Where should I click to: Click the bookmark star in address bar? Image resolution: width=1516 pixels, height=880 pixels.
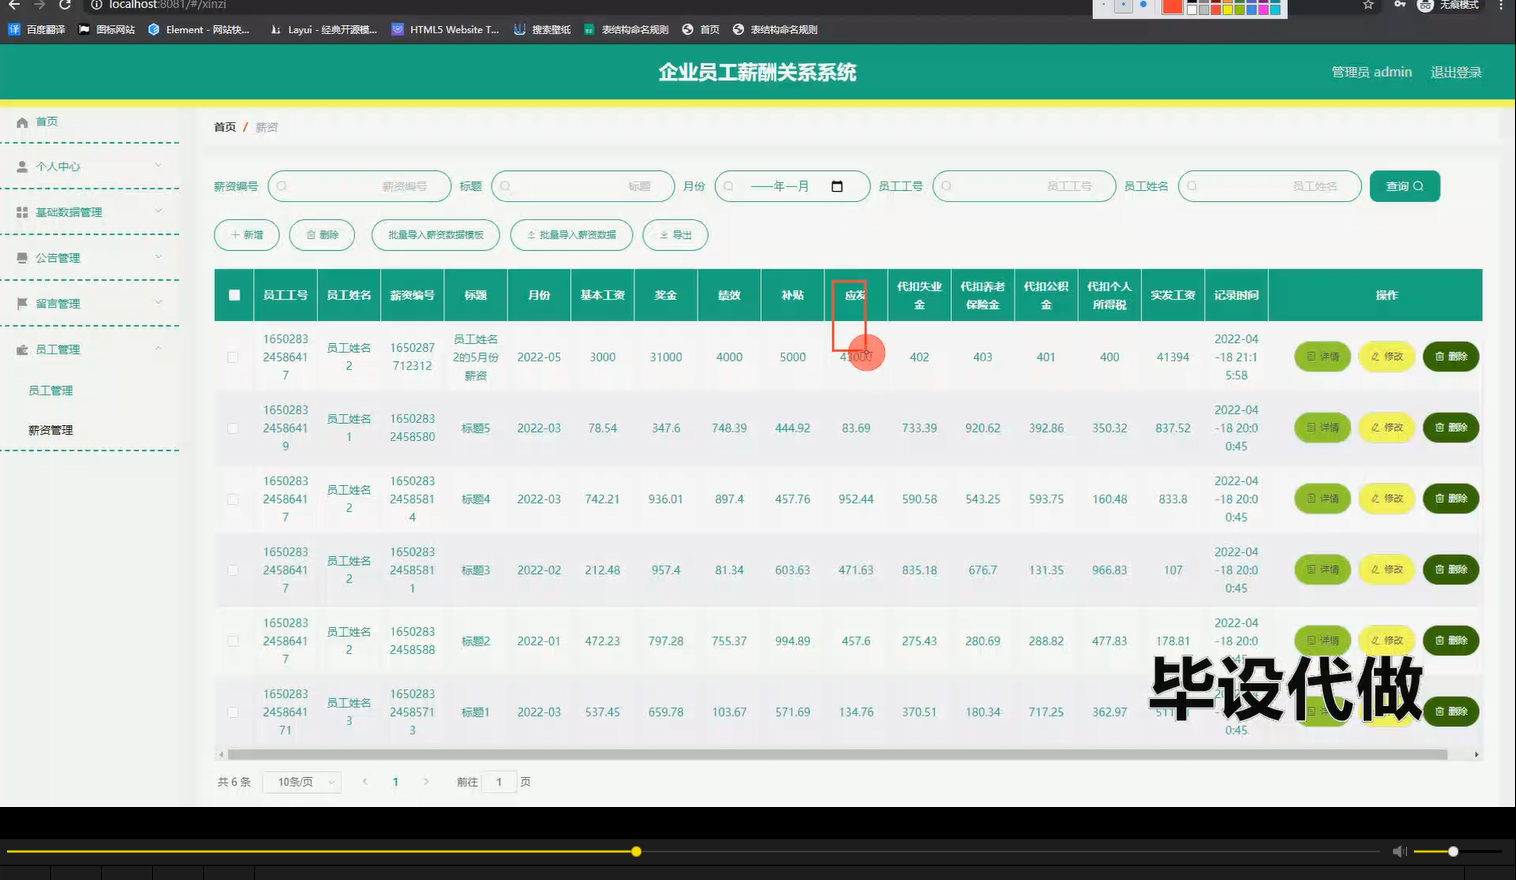click(1368, 5)
